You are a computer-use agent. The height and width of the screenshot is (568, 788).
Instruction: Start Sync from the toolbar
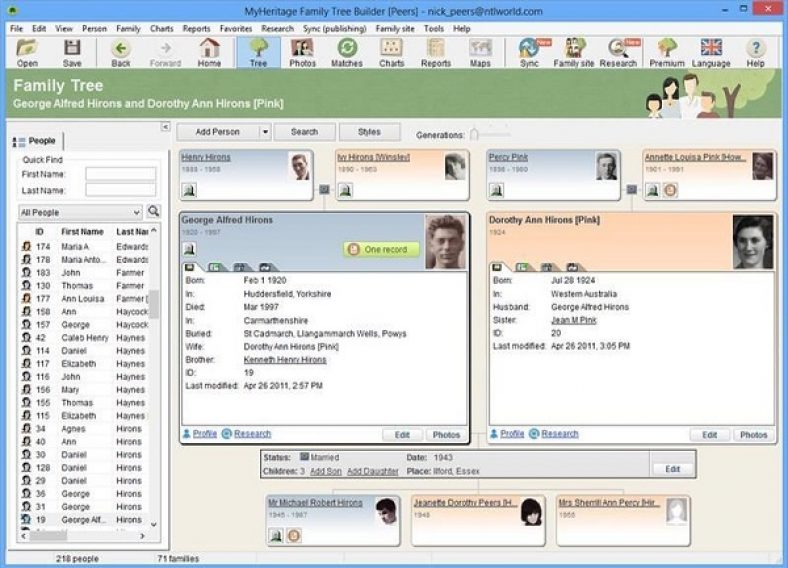(x=529, y=53)
